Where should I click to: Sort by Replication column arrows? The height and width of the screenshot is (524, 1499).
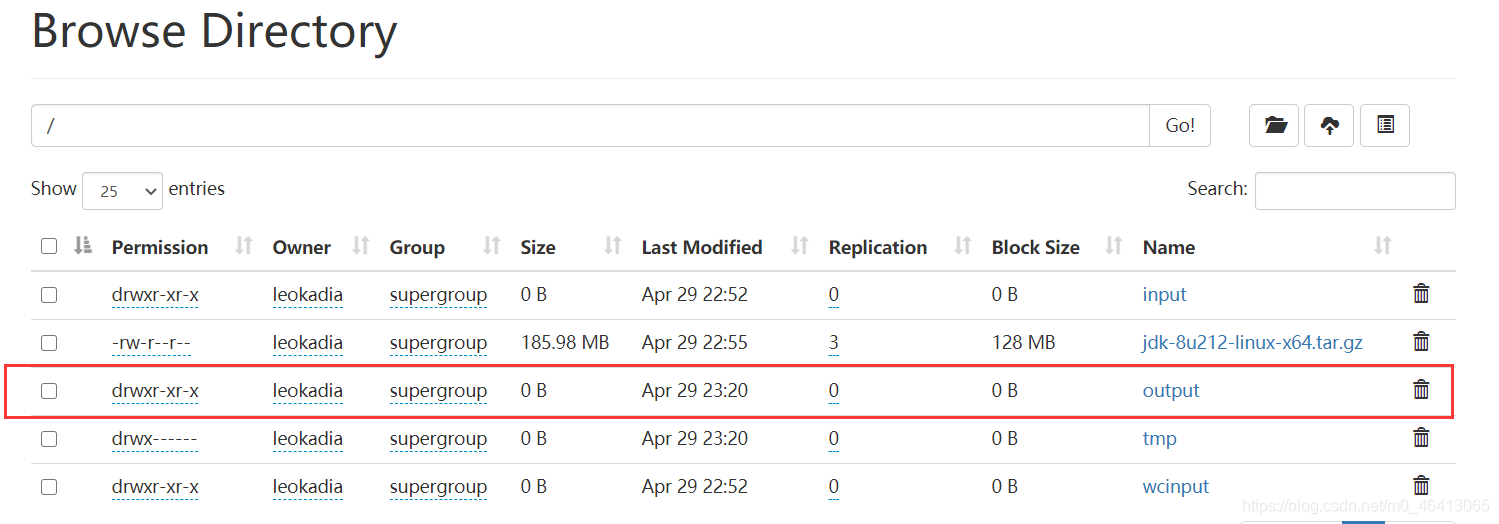[x=963, y=246]
